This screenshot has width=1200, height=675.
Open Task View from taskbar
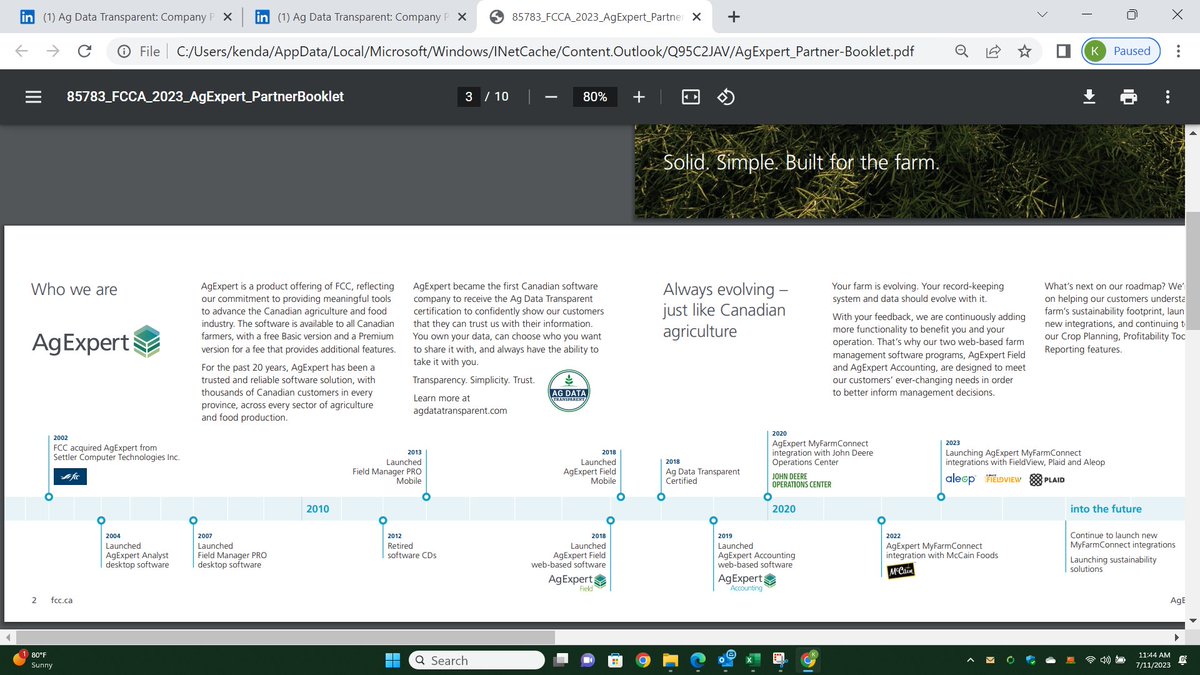tap(563, 660)
